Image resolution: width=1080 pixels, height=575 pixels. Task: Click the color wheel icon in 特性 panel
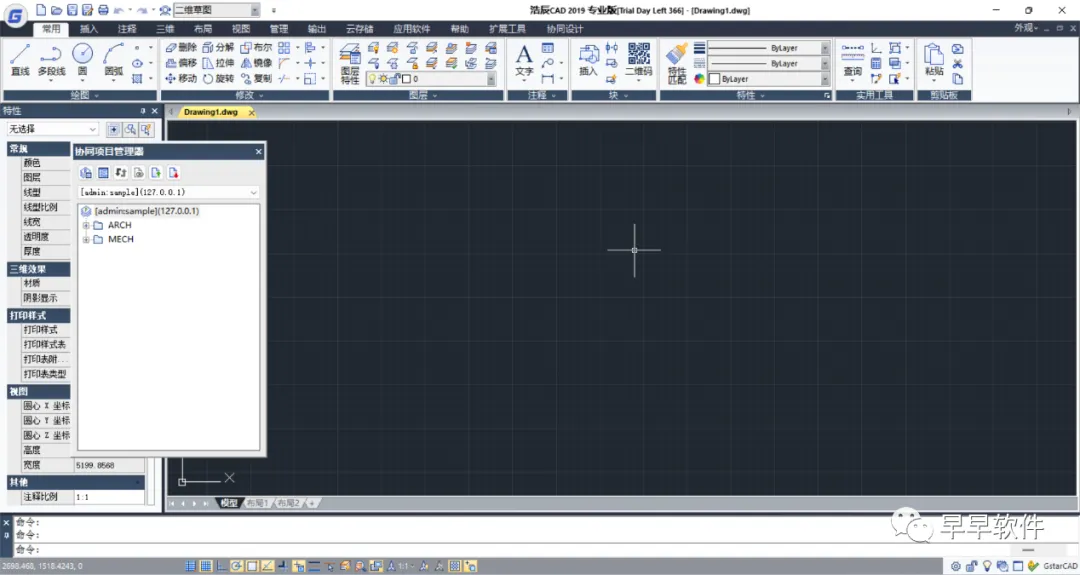pyautogui.click(x=699, y=79)
